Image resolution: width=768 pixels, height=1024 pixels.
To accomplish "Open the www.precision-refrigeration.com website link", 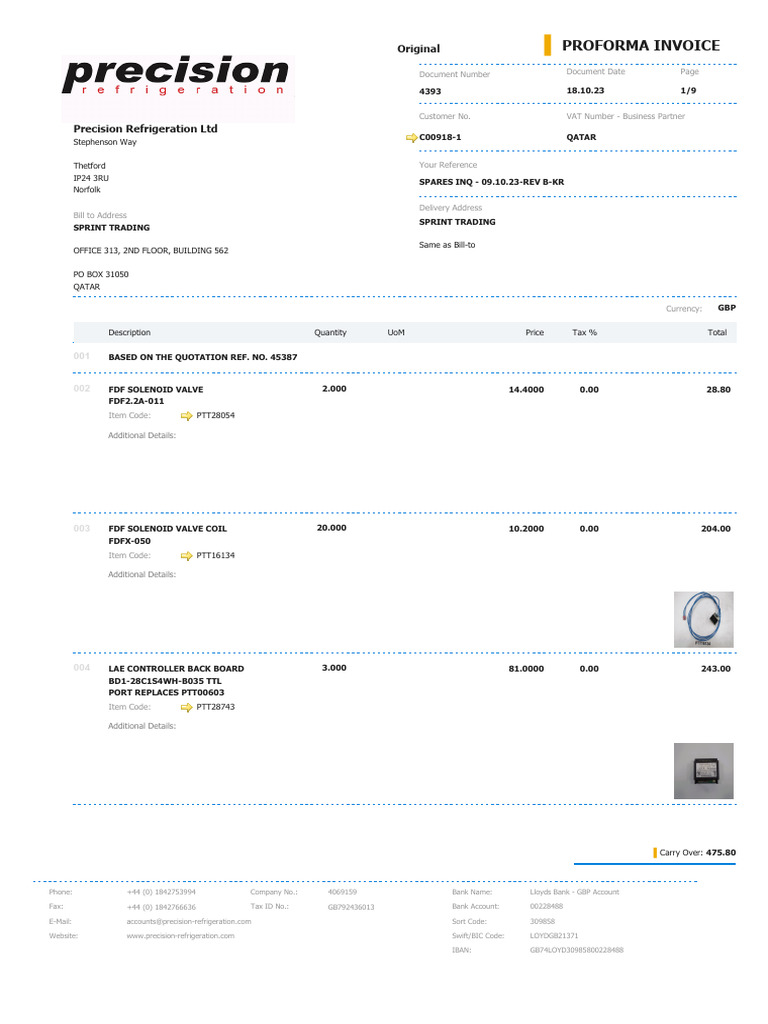I will pyautogui.click(x=180, y=936).
